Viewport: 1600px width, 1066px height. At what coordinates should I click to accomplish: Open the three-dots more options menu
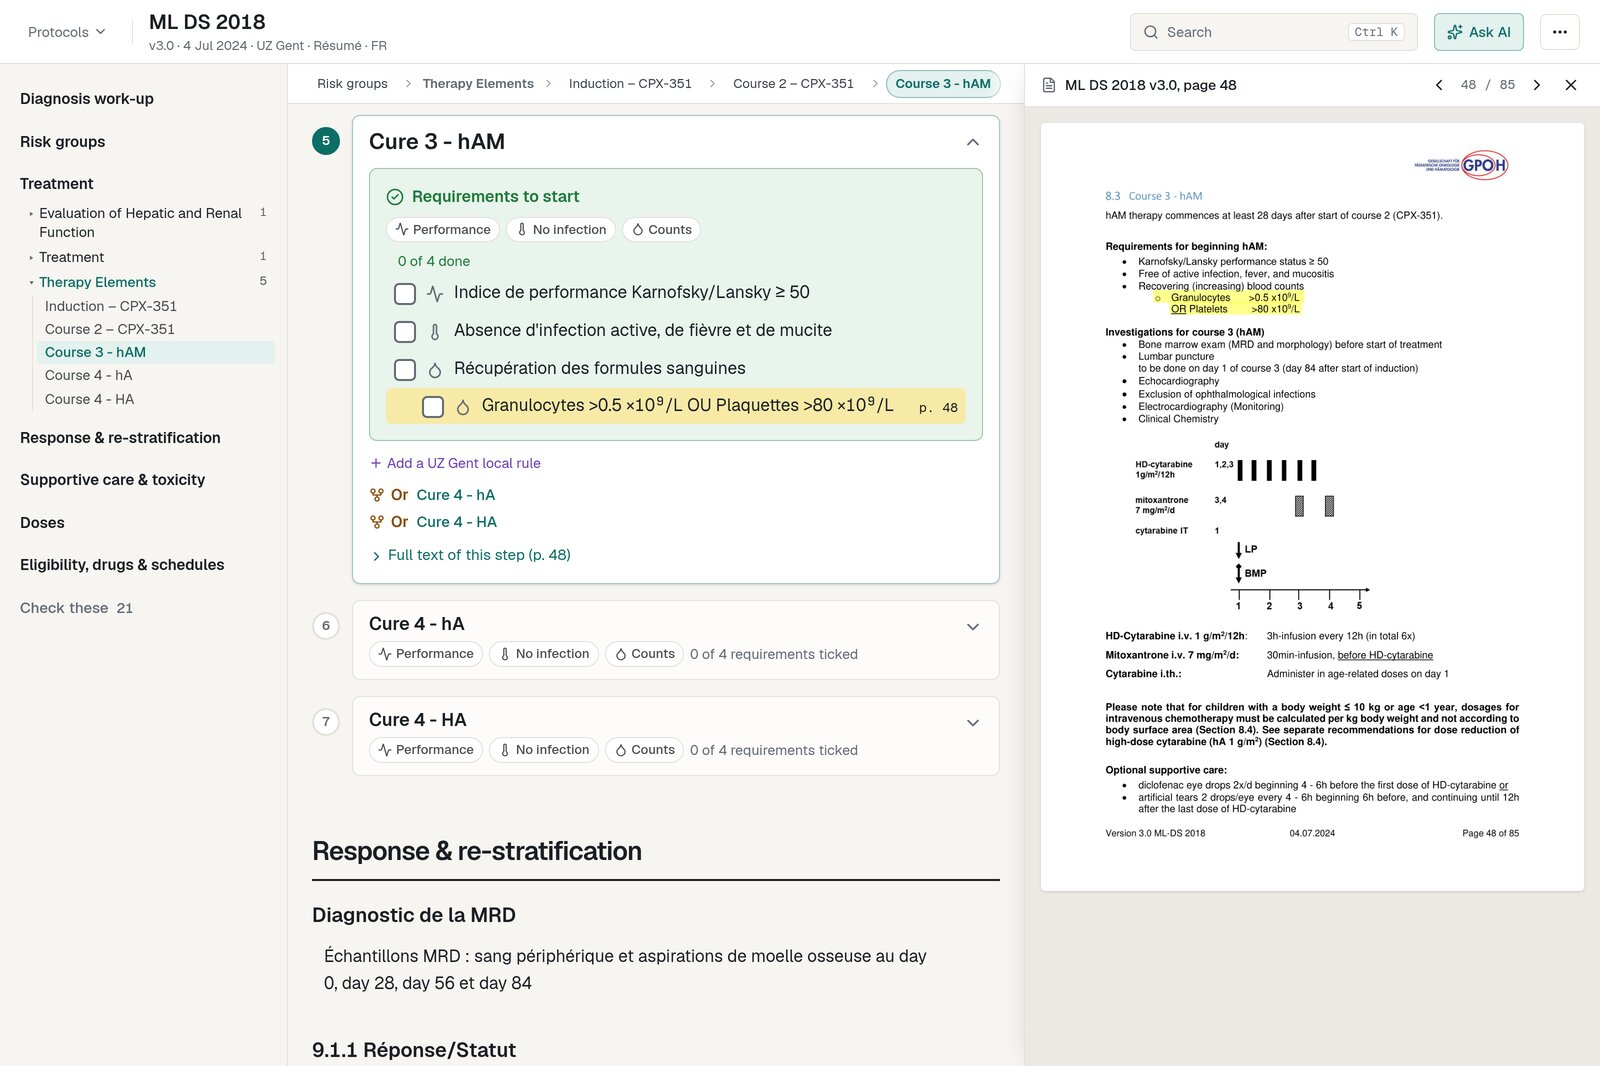1559,32
